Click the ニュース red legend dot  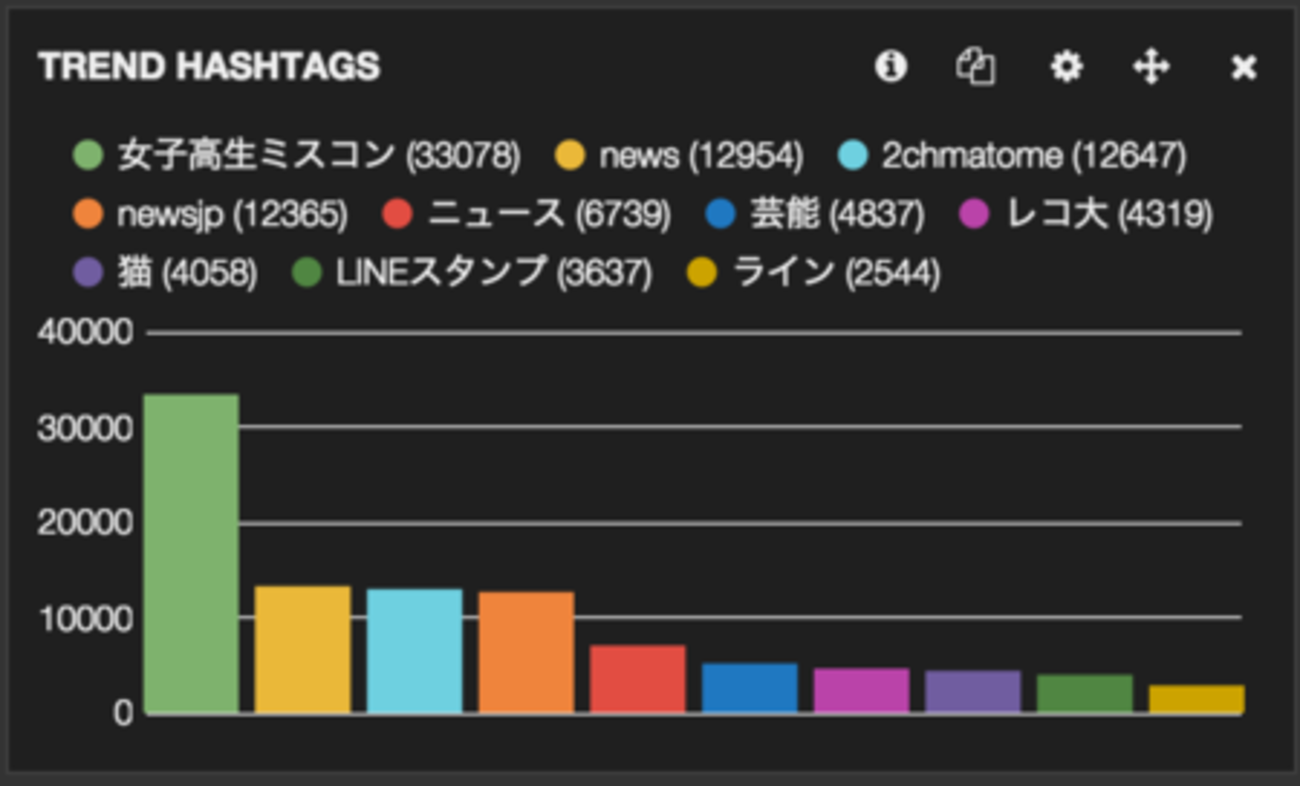398,215
